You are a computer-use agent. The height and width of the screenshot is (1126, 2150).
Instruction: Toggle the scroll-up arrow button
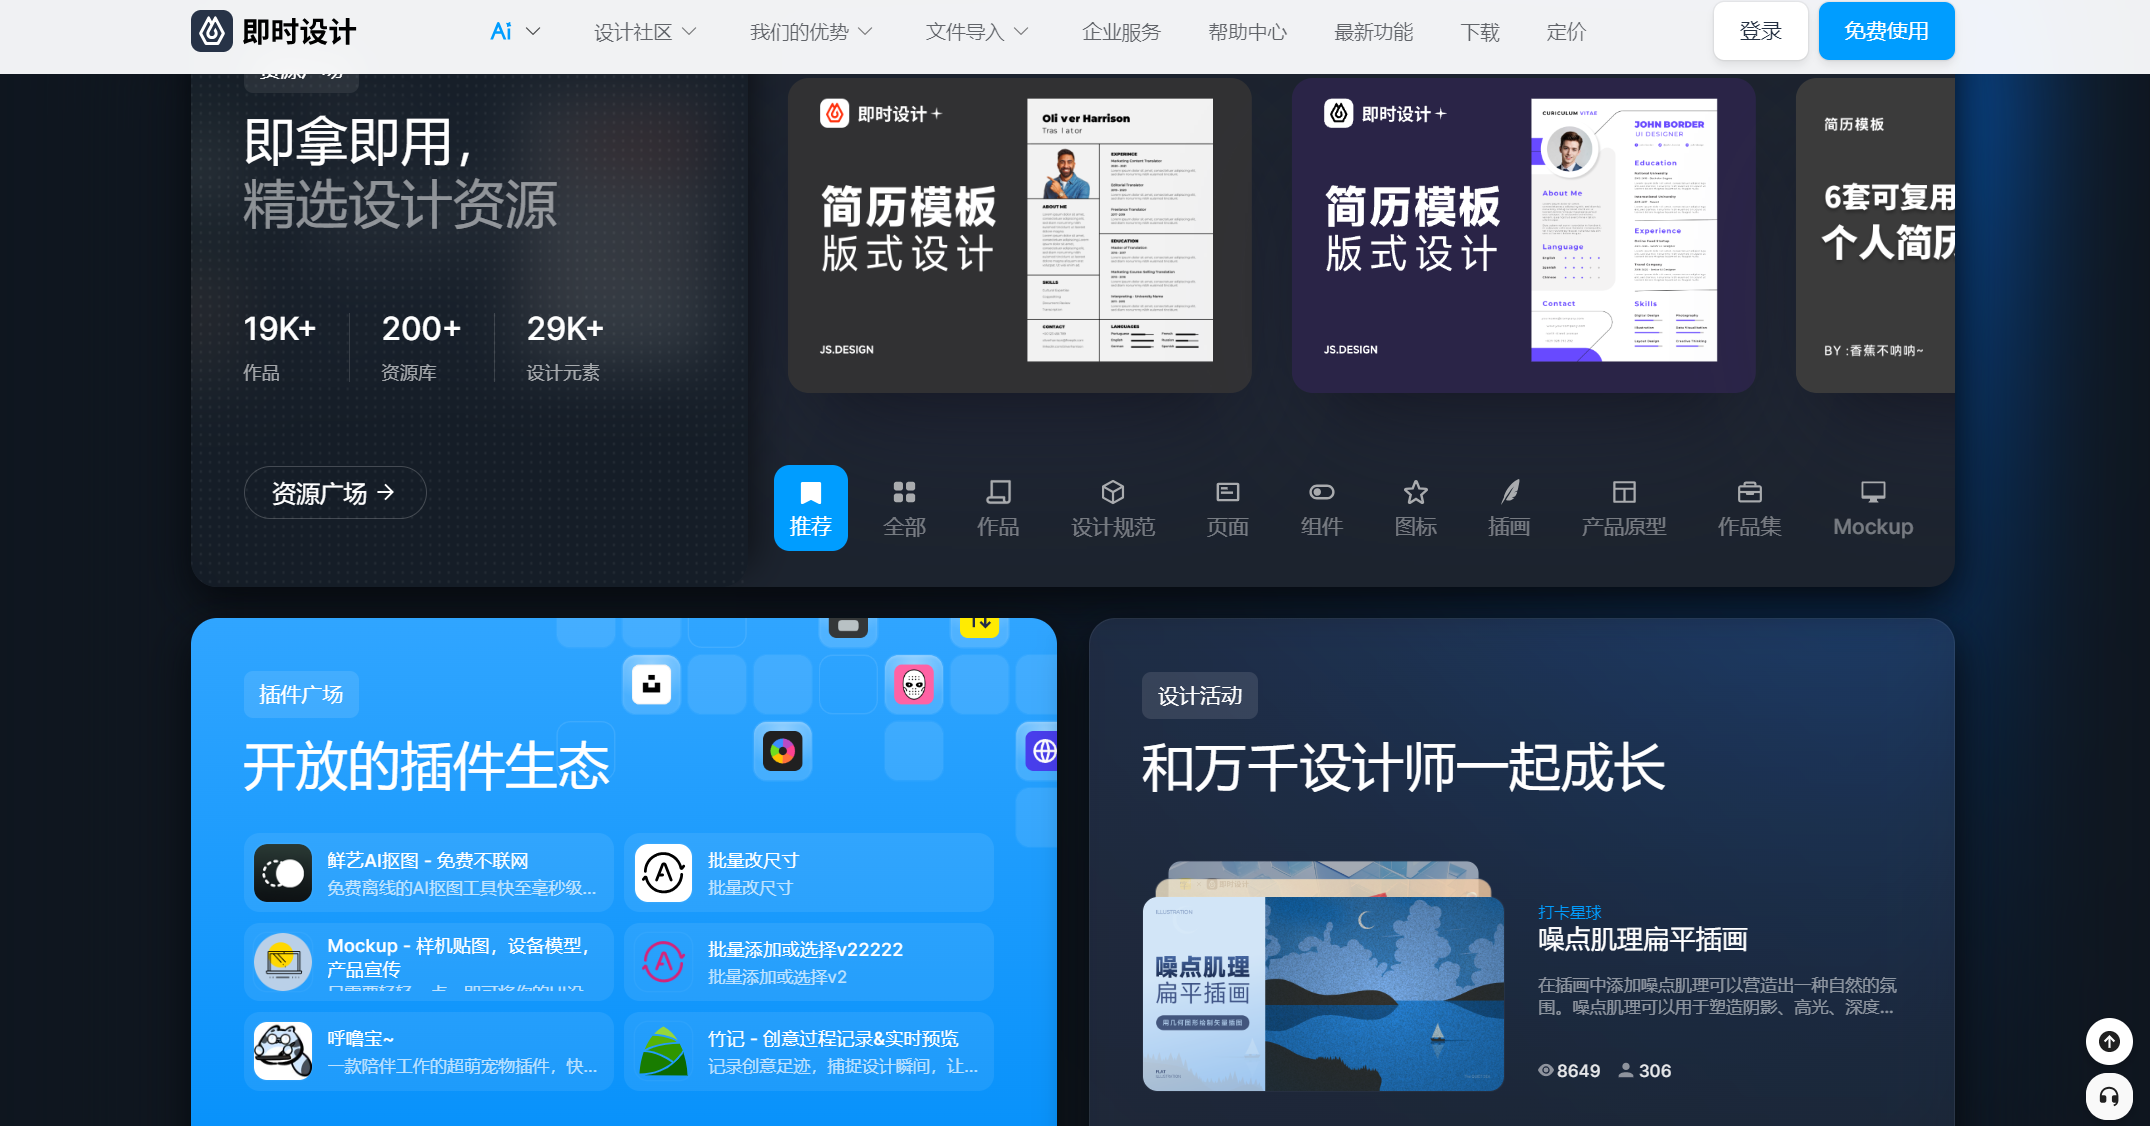pyautogui.click(x=2109, y=1042)
